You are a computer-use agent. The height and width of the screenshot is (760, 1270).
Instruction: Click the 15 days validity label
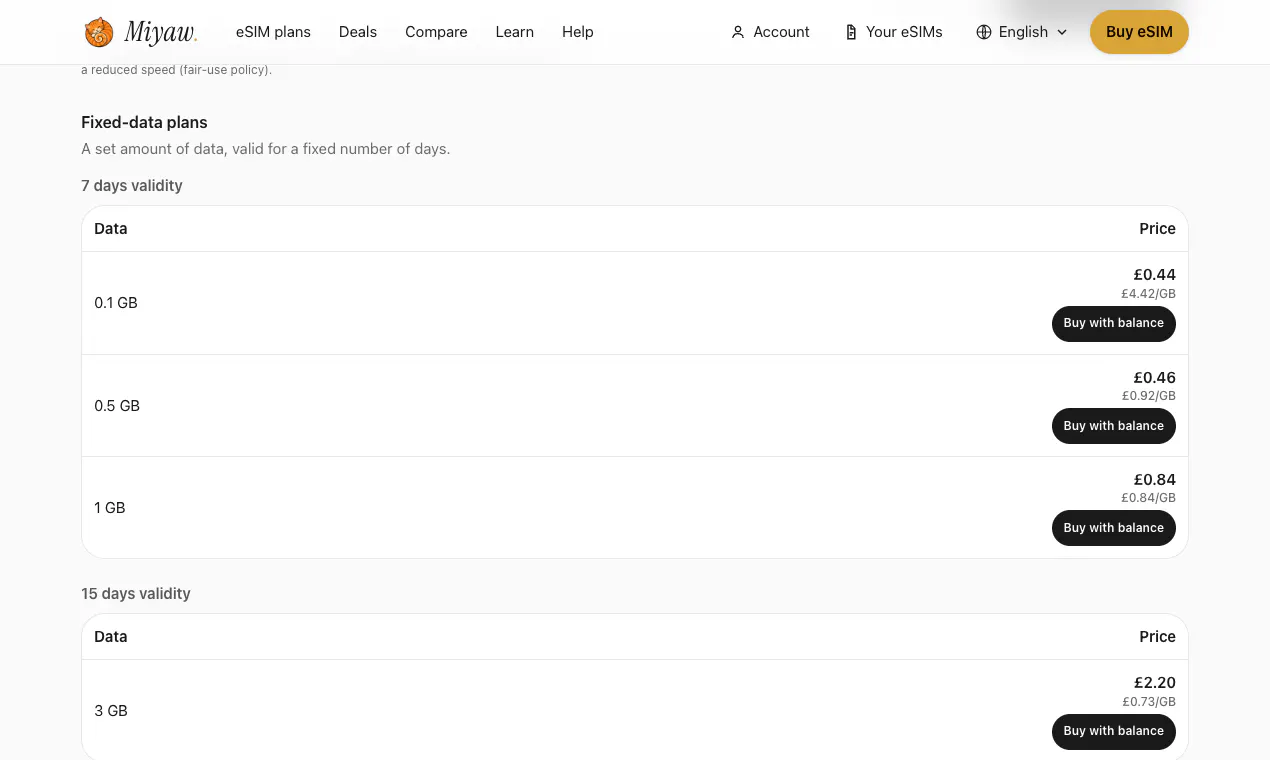pyautogui.click(x=136, y=594)
